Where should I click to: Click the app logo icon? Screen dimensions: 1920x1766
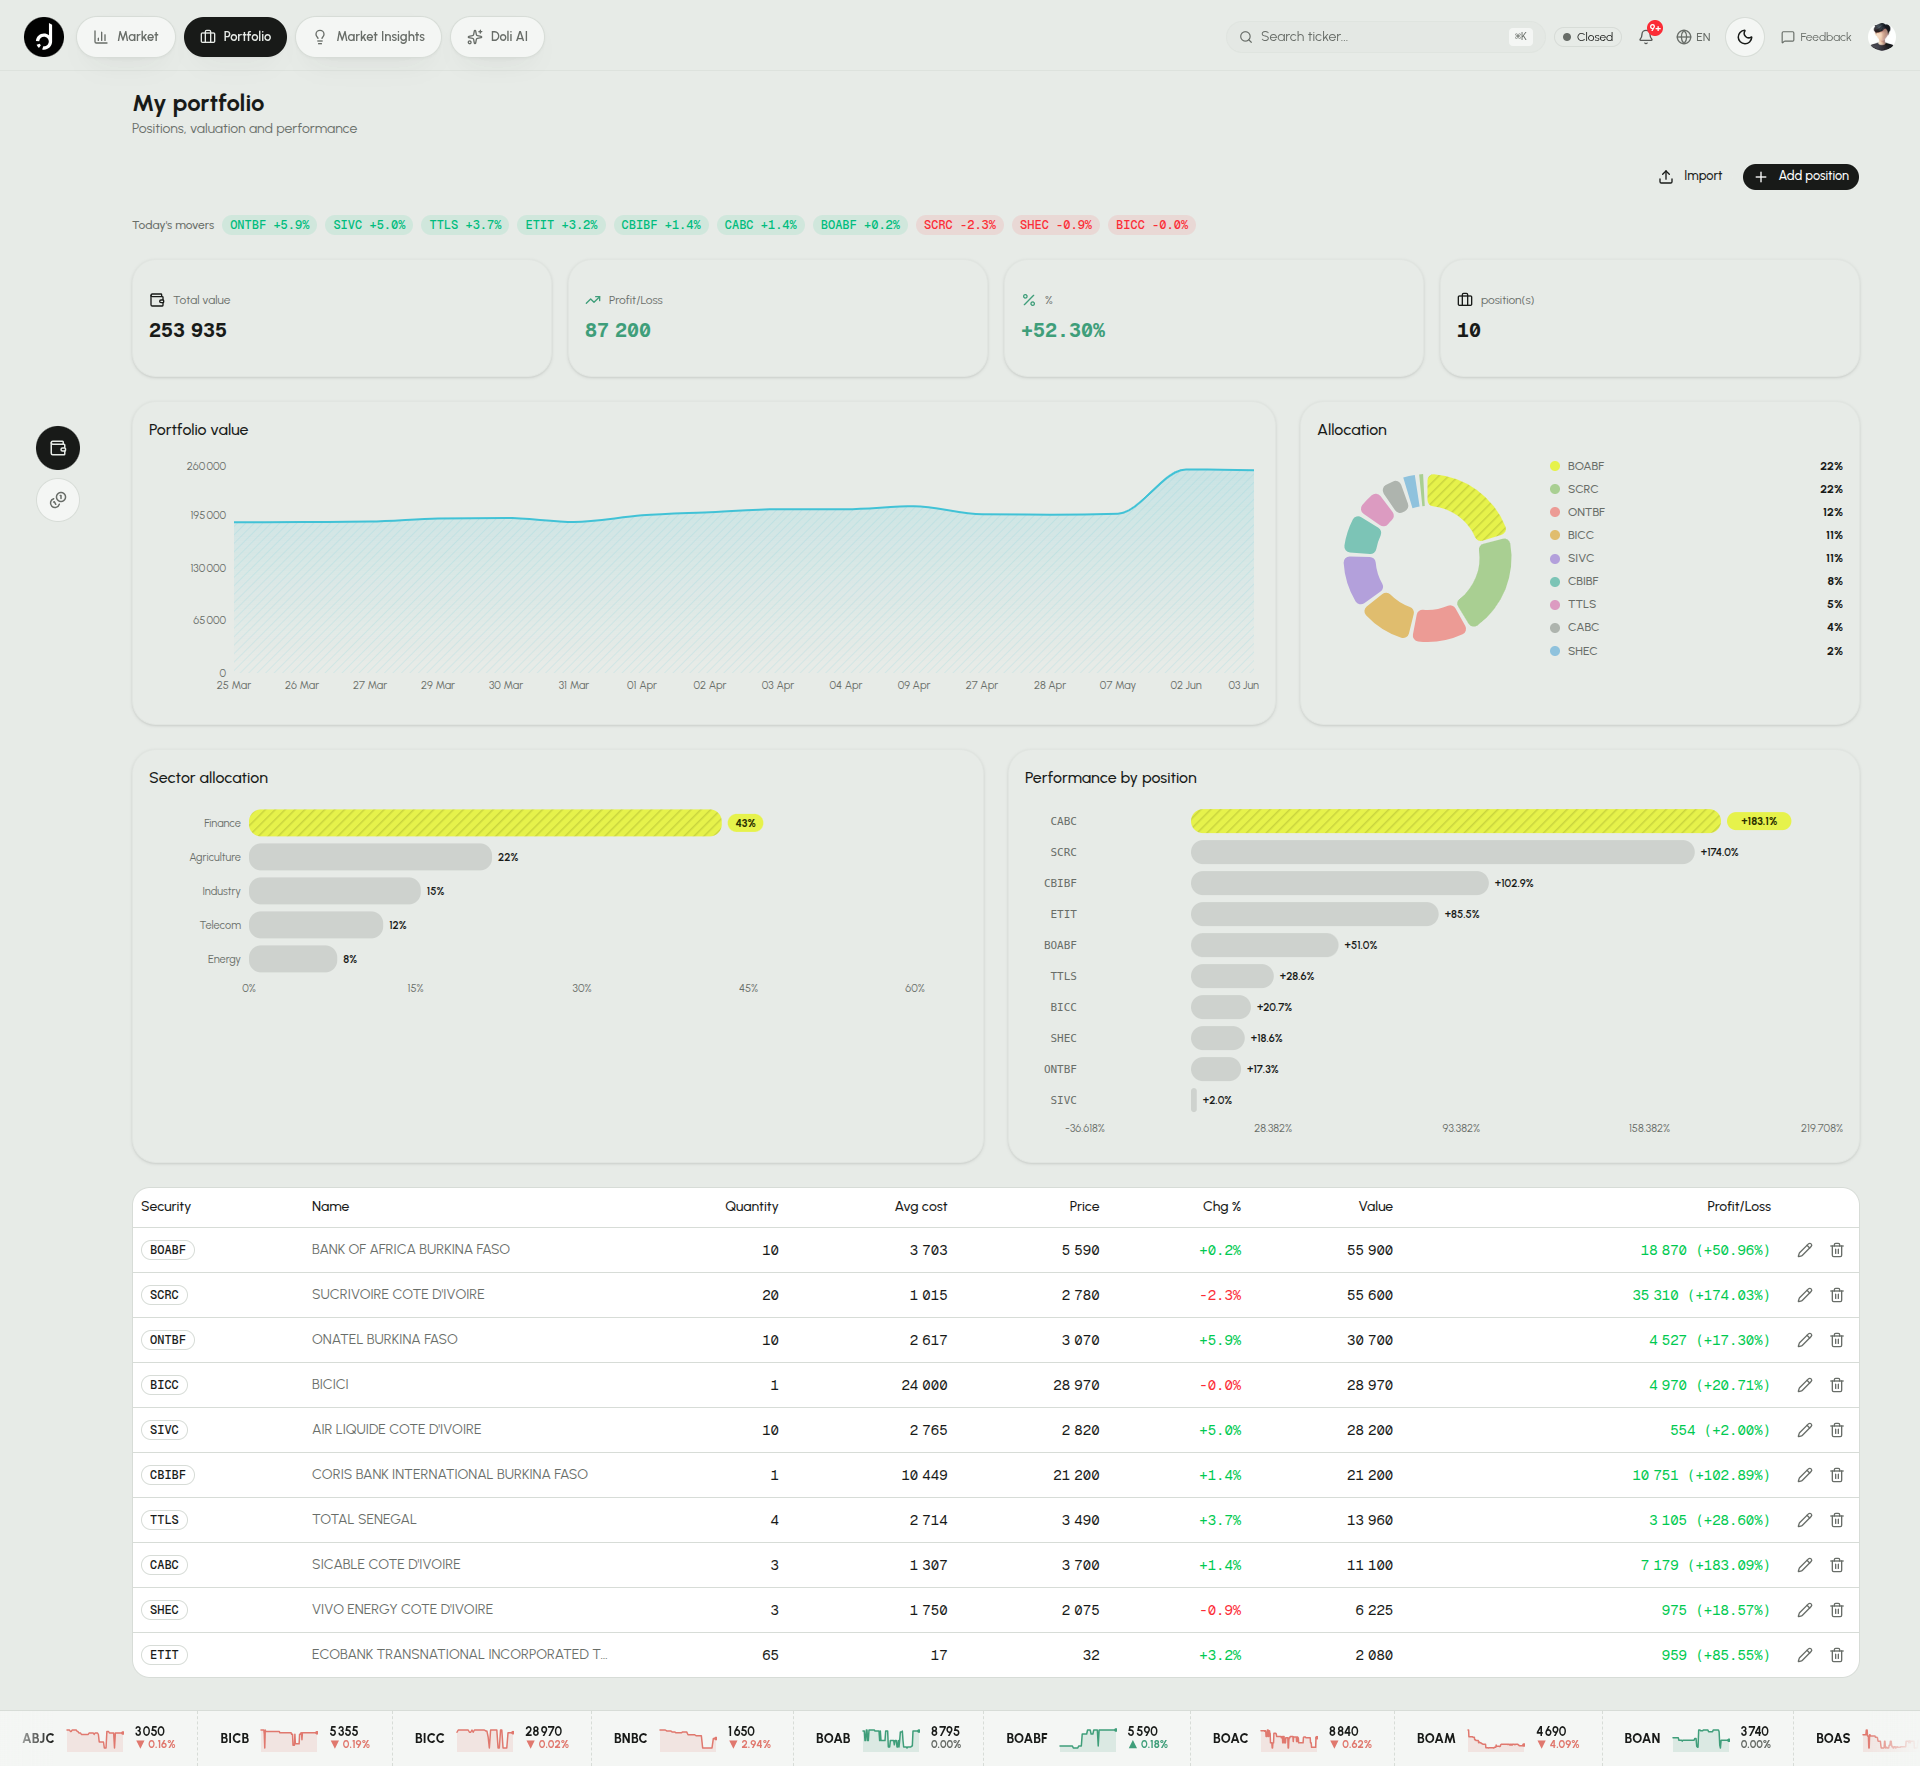[44, 37]
